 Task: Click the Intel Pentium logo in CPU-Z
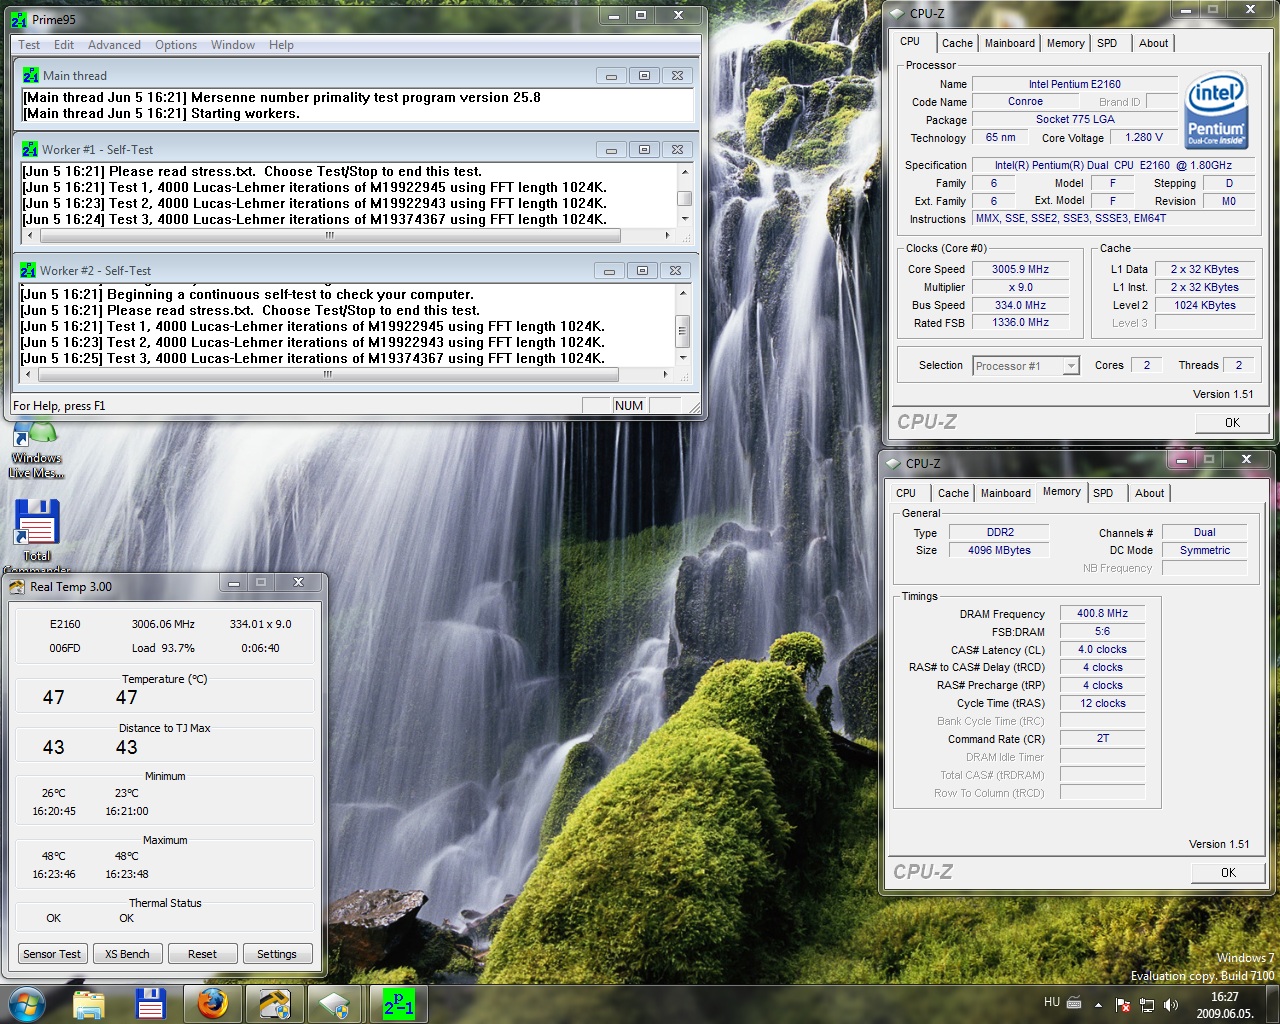(x=1216, y=110)
